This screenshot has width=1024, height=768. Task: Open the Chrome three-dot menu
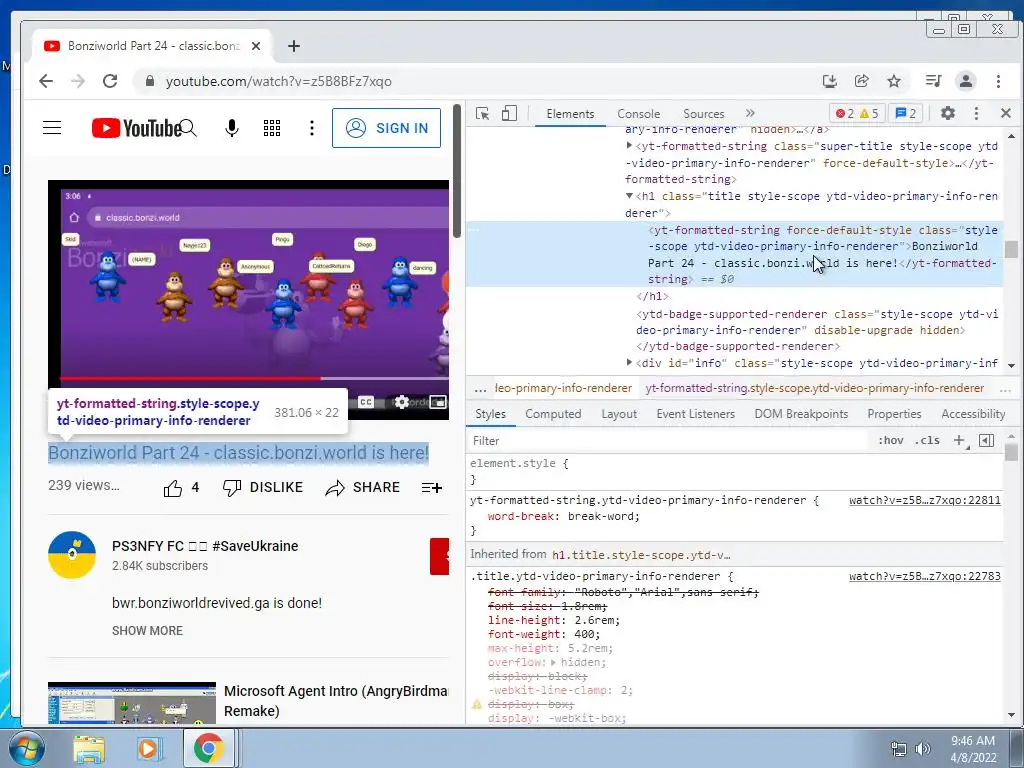tap(998, 81)
